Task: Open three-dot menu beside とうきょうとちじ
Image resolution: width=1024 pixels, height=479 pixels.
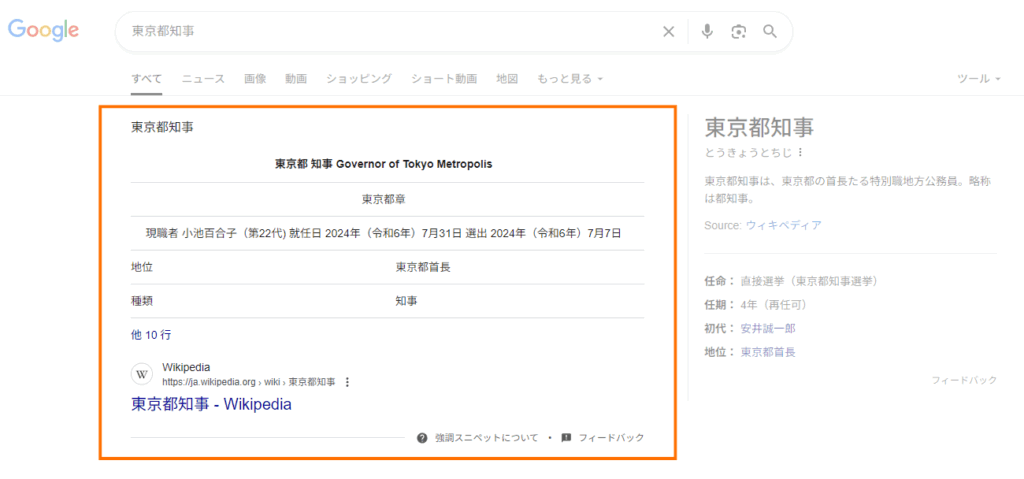Action: click(x=800, y=152)
